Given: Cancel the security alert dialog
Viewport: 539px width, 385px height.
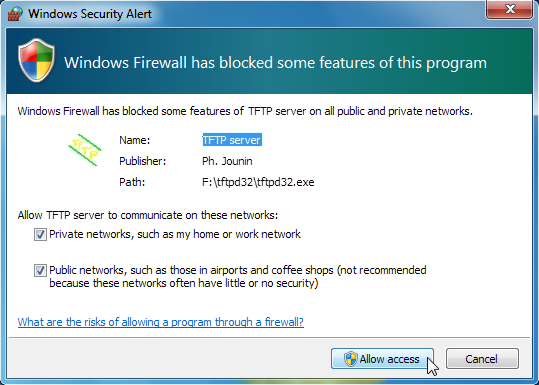Looking at the screenshot, I should [x=482, y=359].
